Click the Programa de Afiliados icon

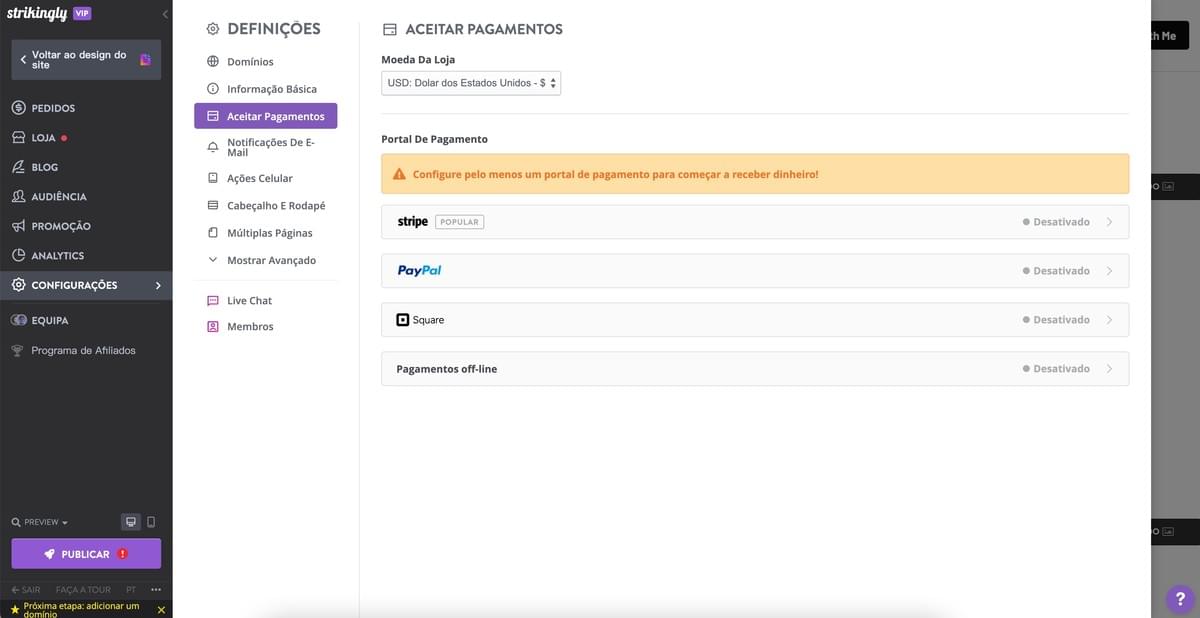pyautogui.click(x=18, y=350)
